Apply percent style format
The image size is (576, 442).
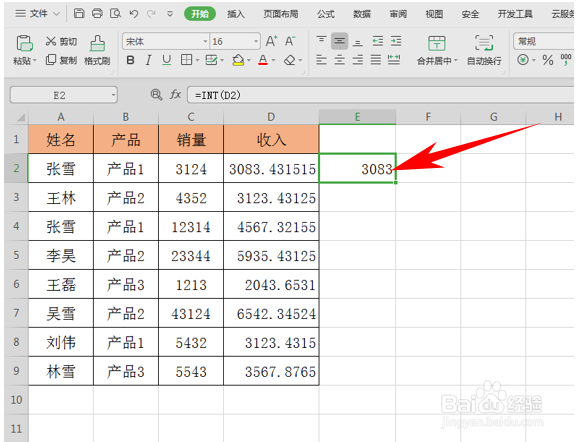click(x=547, y=60)
